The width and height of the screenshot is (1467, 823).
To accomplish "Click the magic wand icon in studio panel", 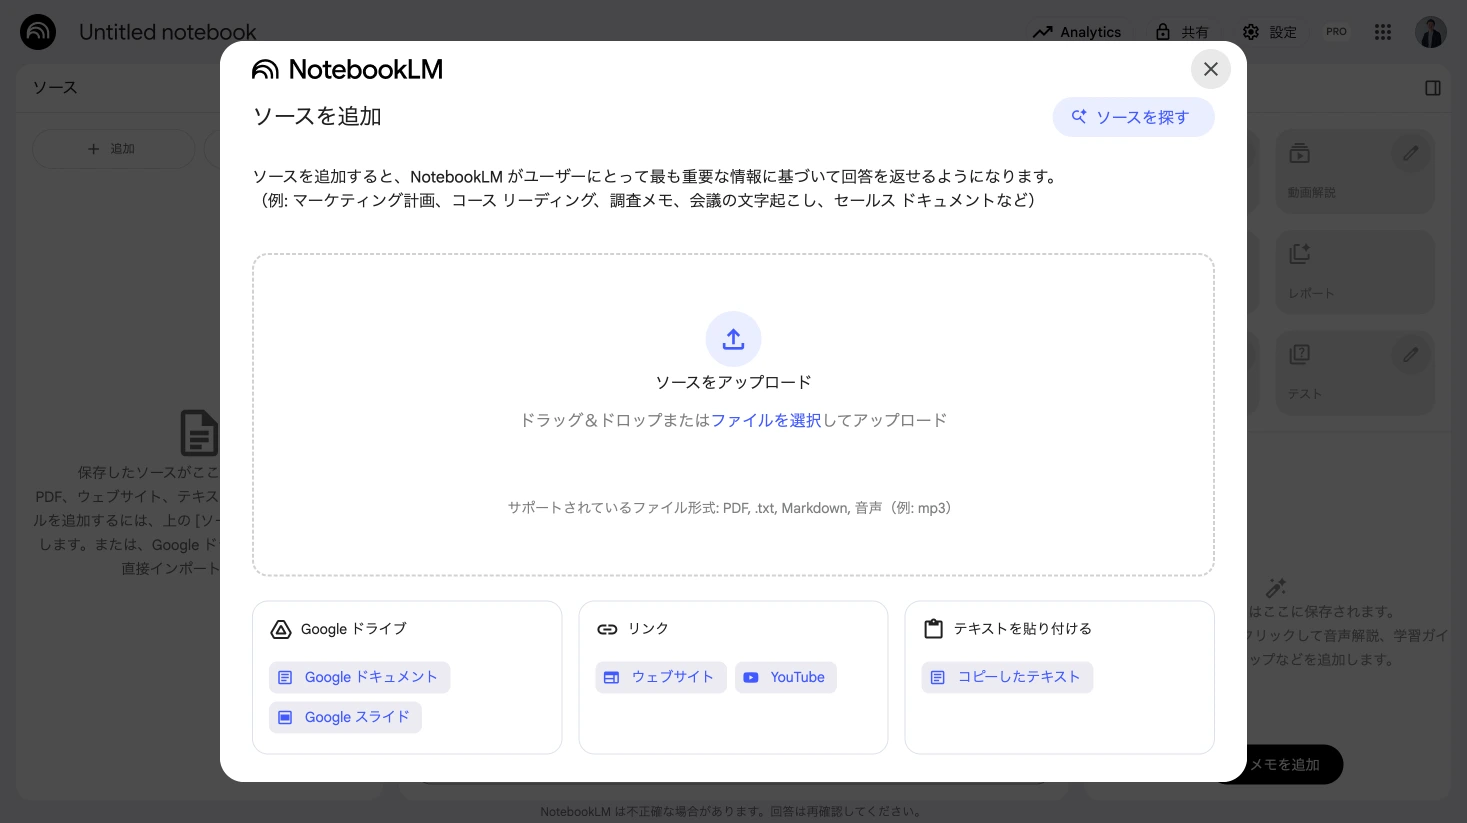I will point(1276,588).
